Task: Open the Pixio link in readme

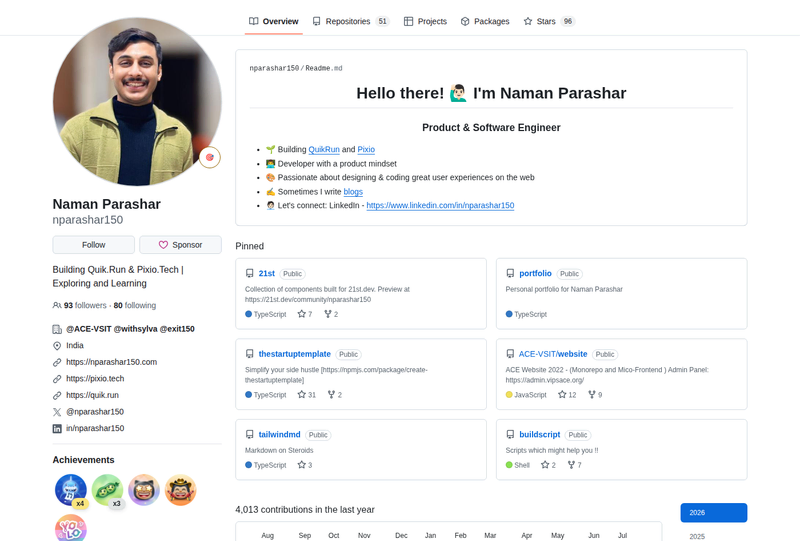Action: [x=366, y=150]
